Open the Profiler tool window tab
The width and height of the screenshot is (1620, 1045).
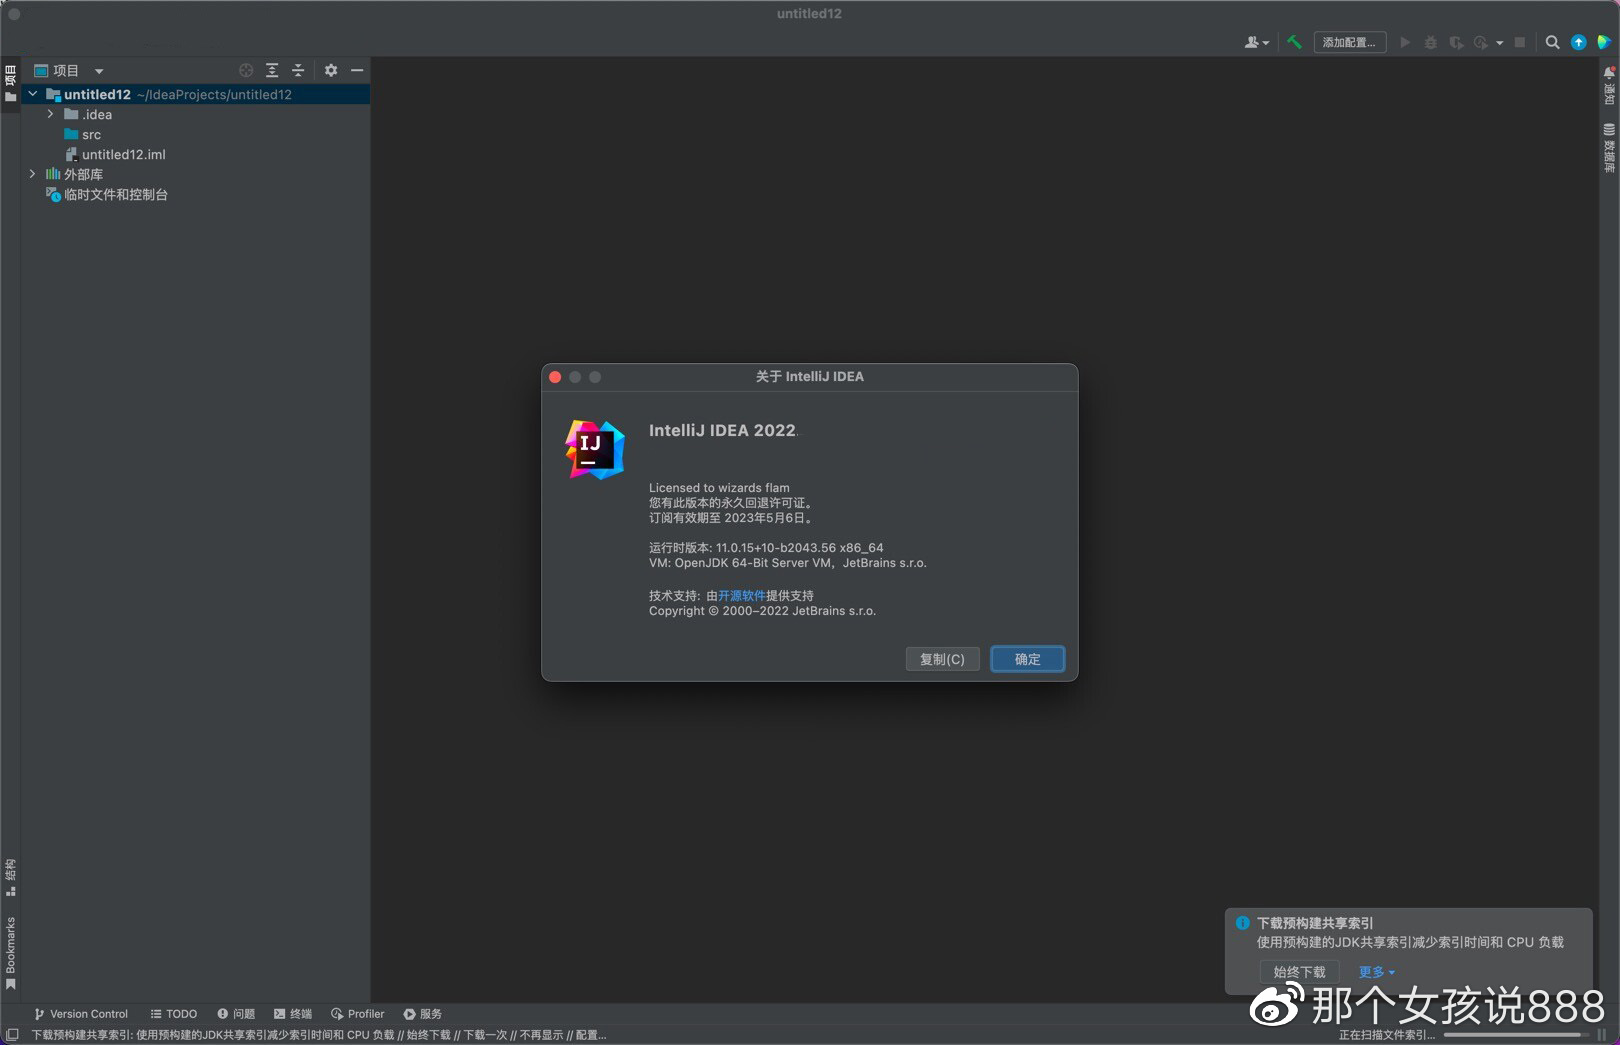click(358, 1014)
